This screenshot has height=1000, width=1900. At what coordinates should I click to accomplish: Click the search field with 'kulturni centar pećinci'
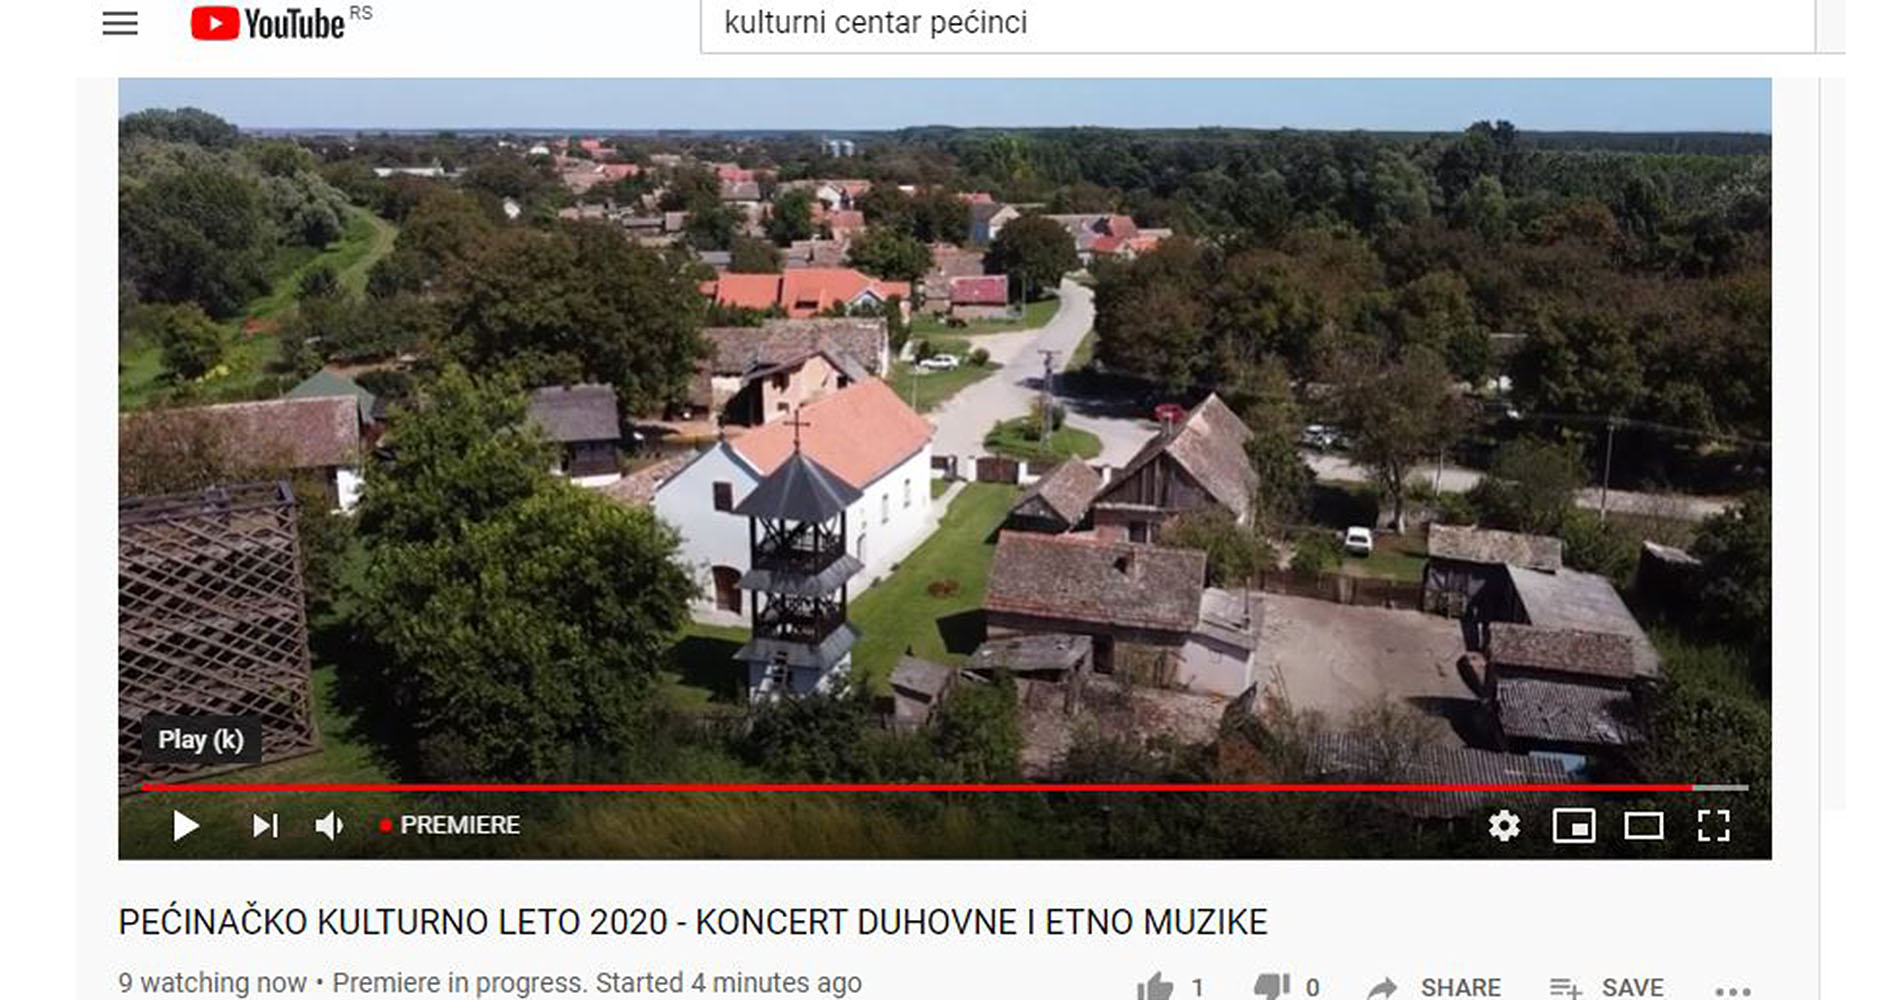click(1258, 24)
